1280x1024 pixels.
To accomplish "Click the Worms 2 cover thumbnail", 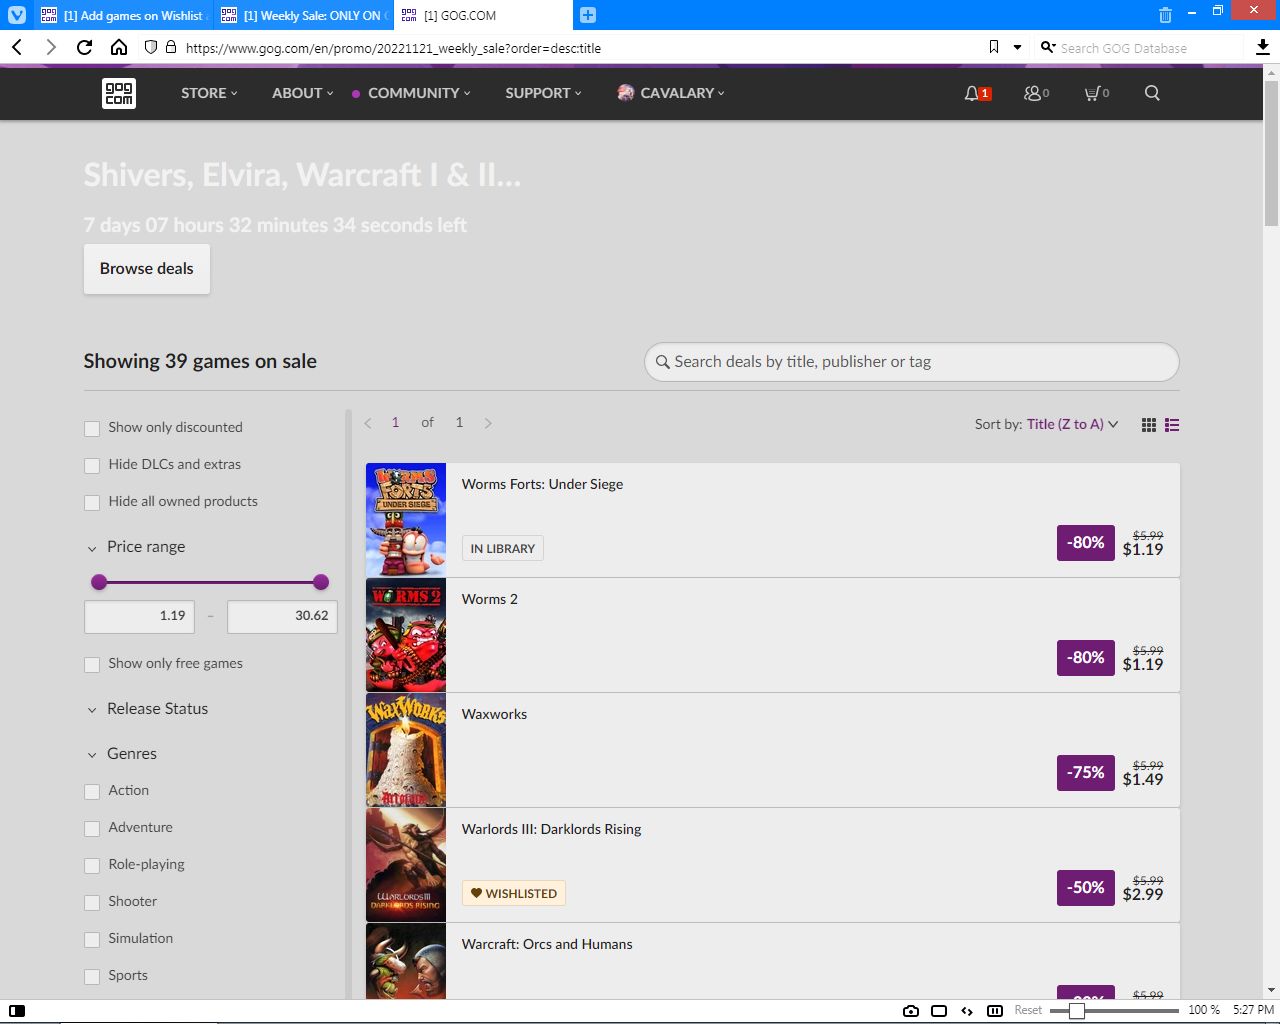I will click(x=406, y=635).
